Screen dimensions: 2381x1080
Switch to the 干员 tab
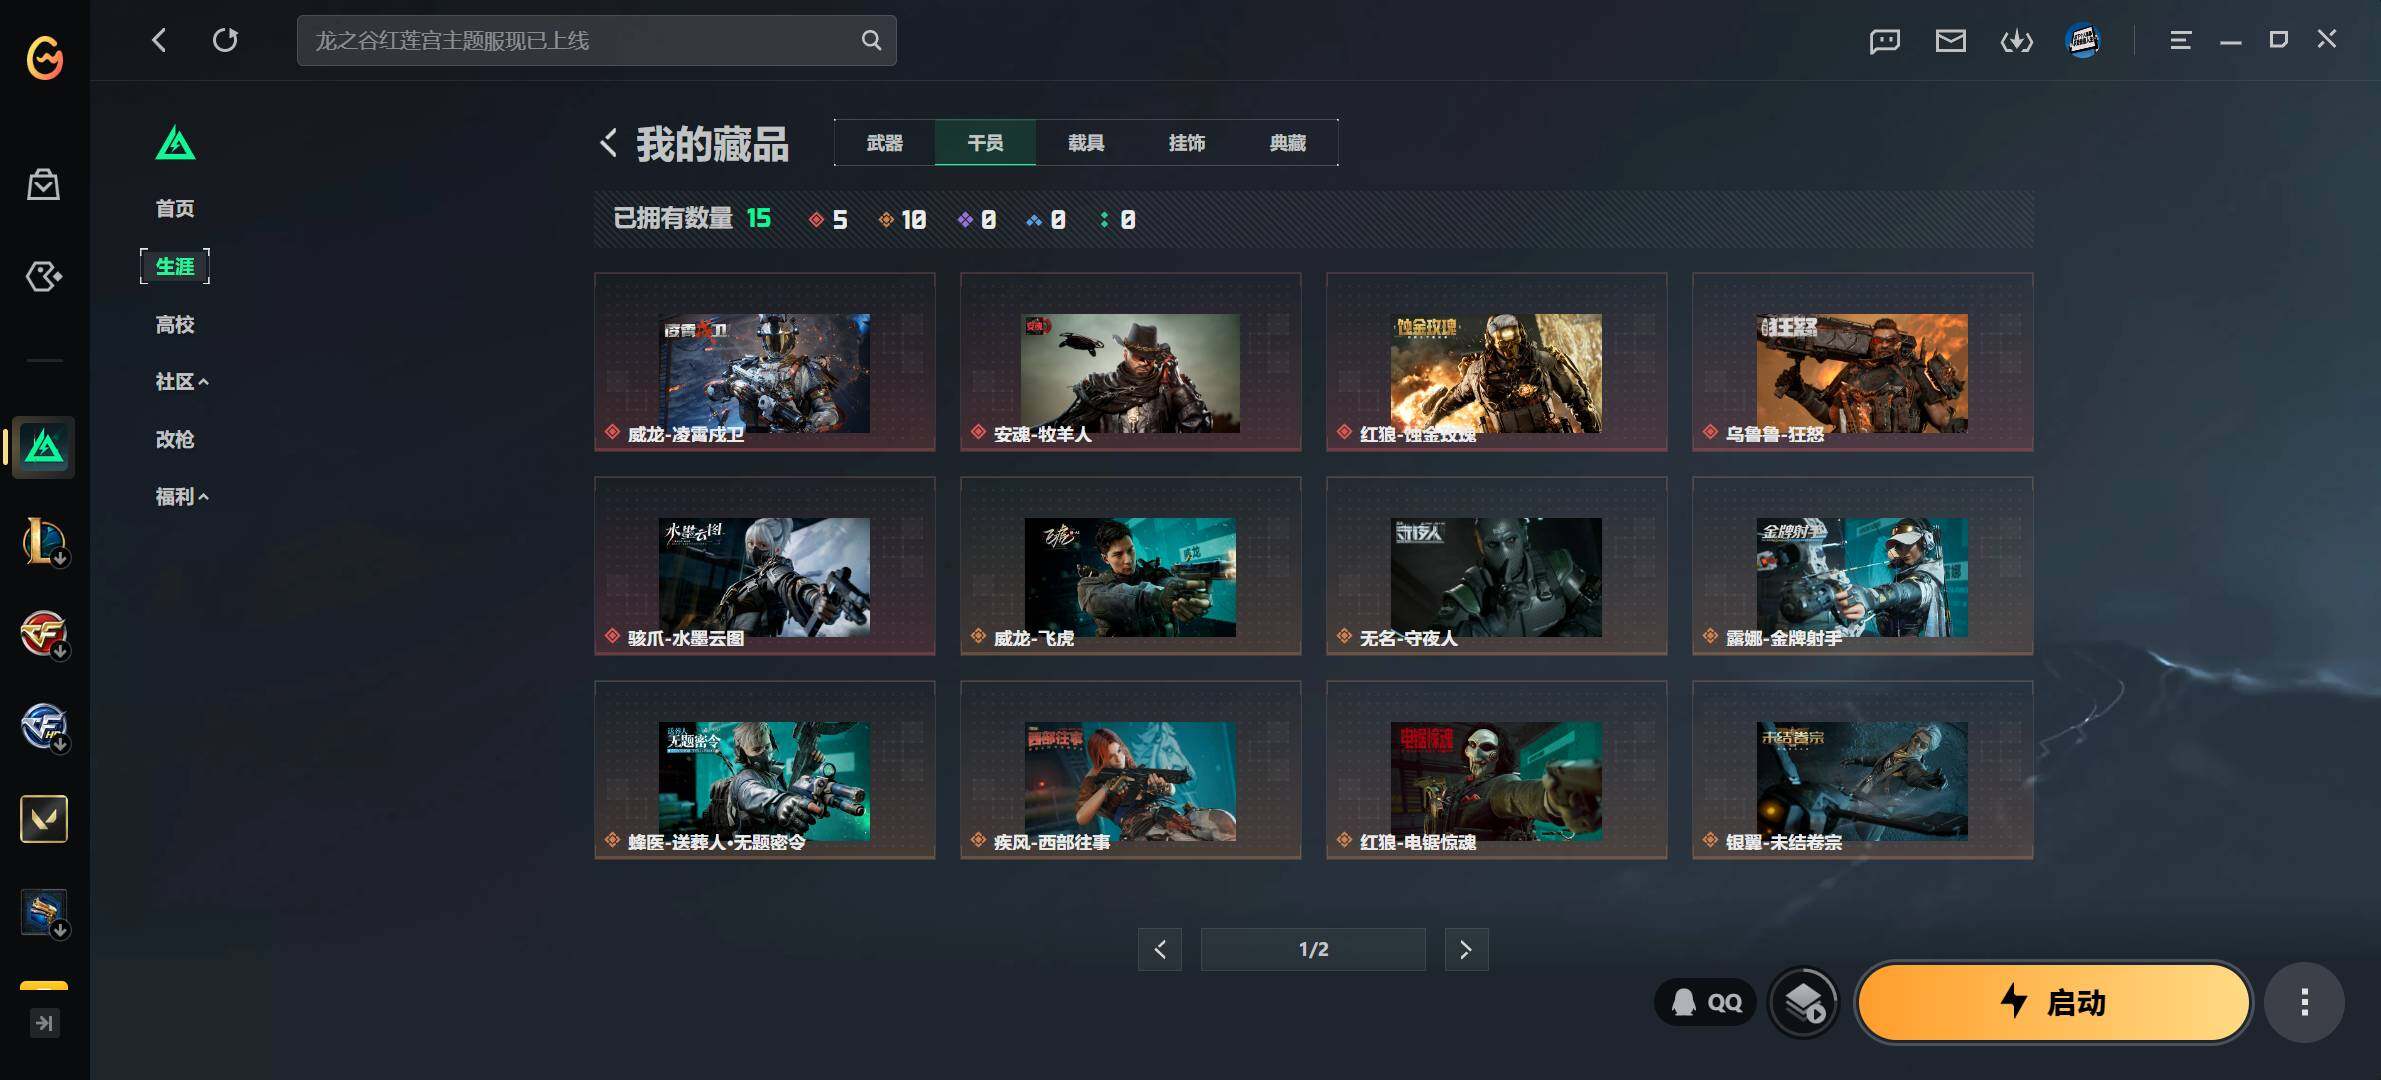986,143
